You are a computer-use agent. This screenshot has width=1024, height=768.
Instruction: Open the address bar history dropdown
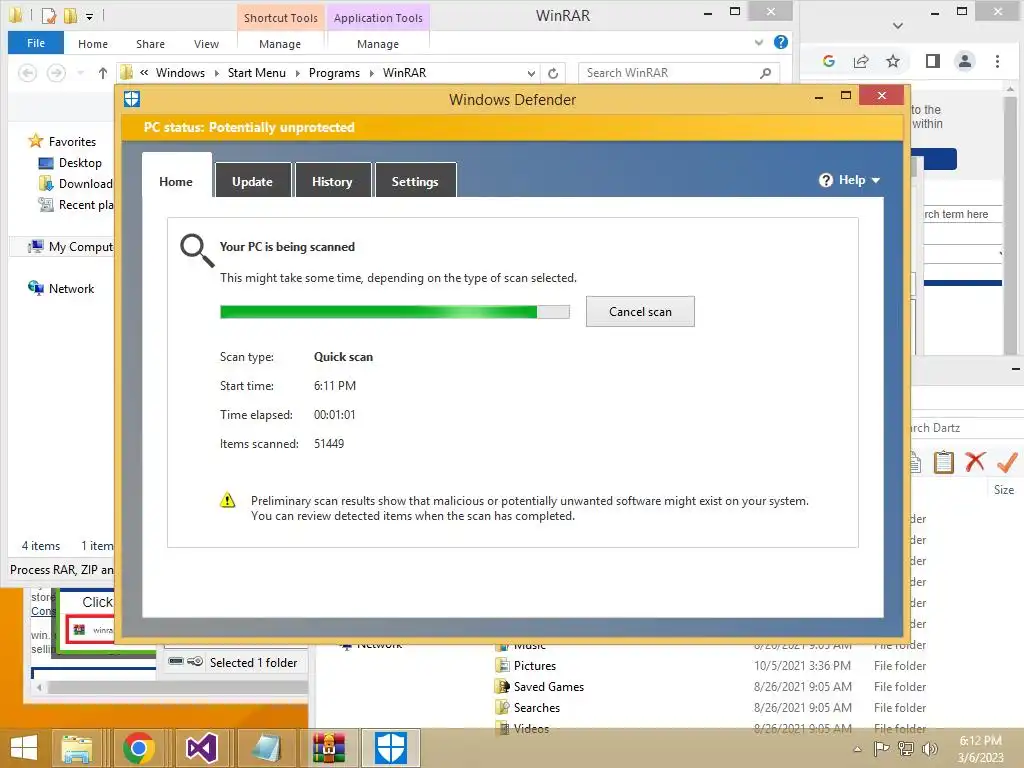tap(531, 73)
